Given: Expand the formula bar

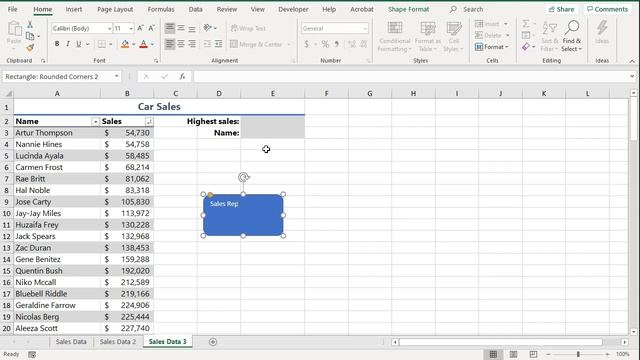Looking at the screenshot, I should coord(632,76).
